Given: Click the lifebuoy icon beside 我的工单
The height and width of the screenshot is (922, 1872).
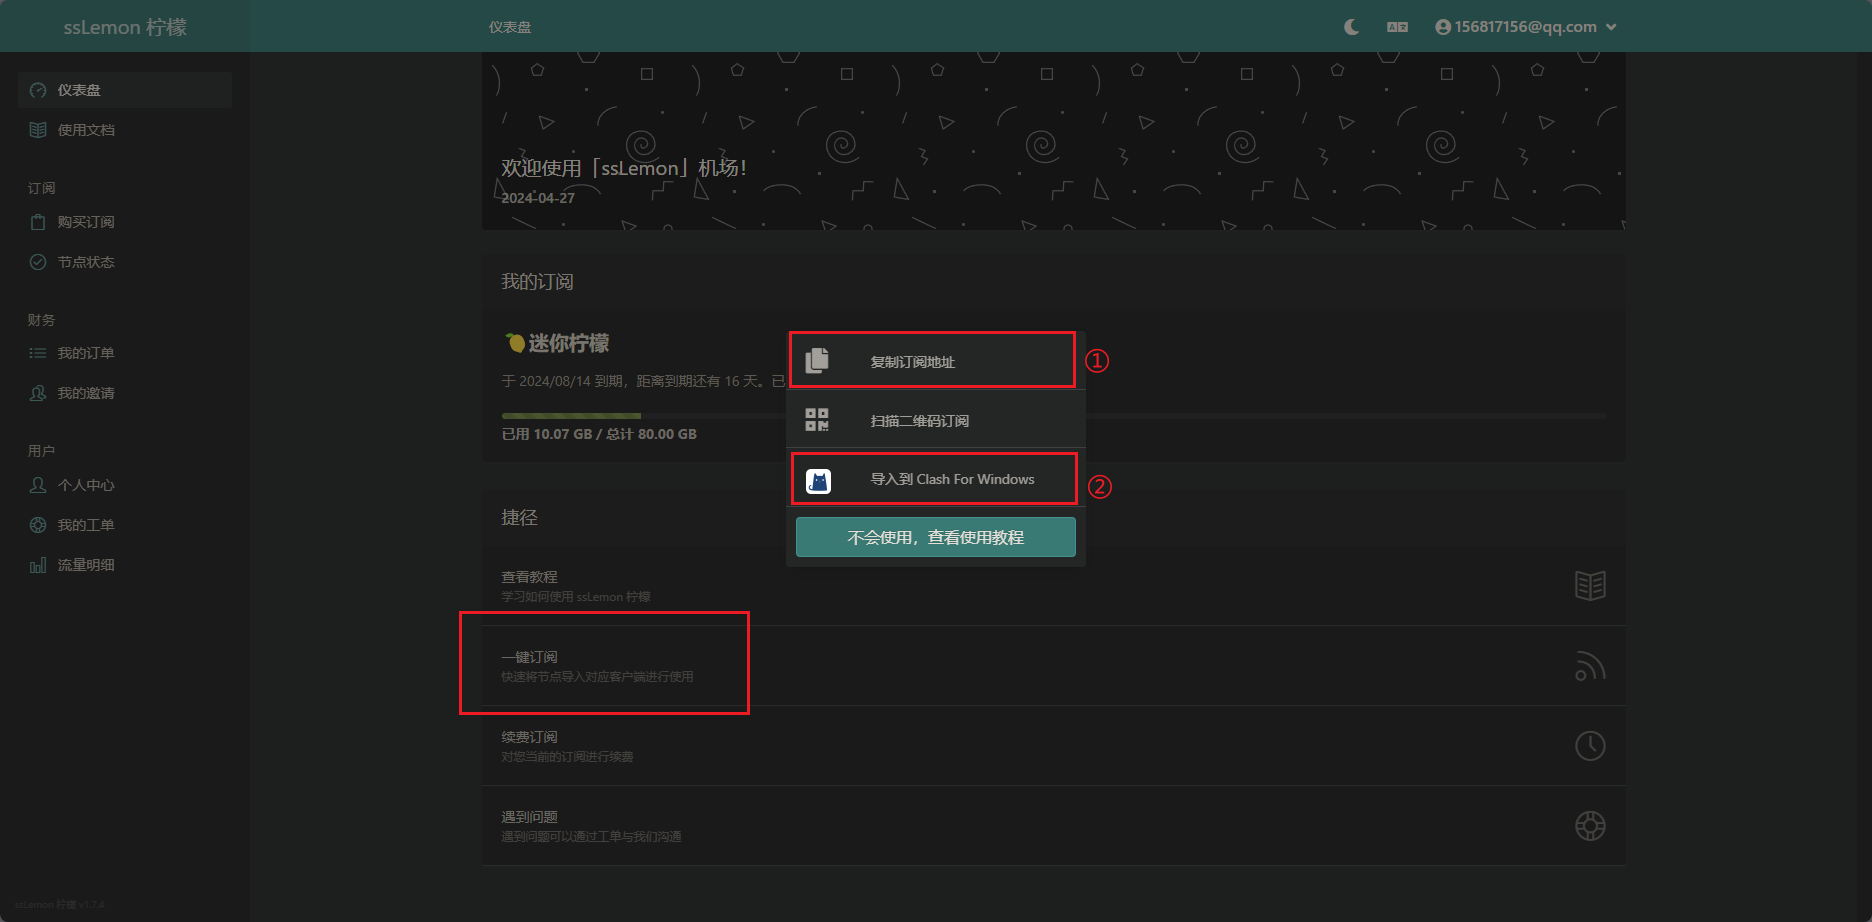Looking at the screenshot, I should click(38, 525).
